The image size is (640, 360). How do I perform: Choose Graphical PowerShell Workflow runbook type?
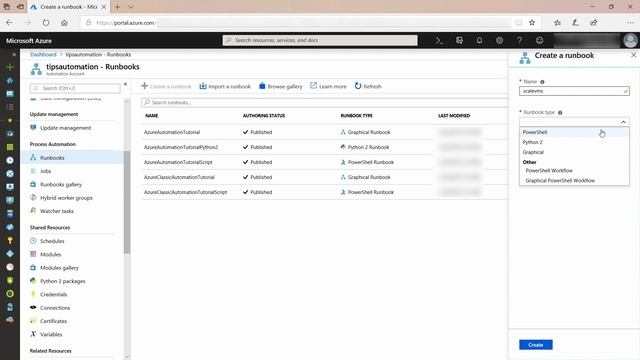pyautogui.click(x=574, y=180)
